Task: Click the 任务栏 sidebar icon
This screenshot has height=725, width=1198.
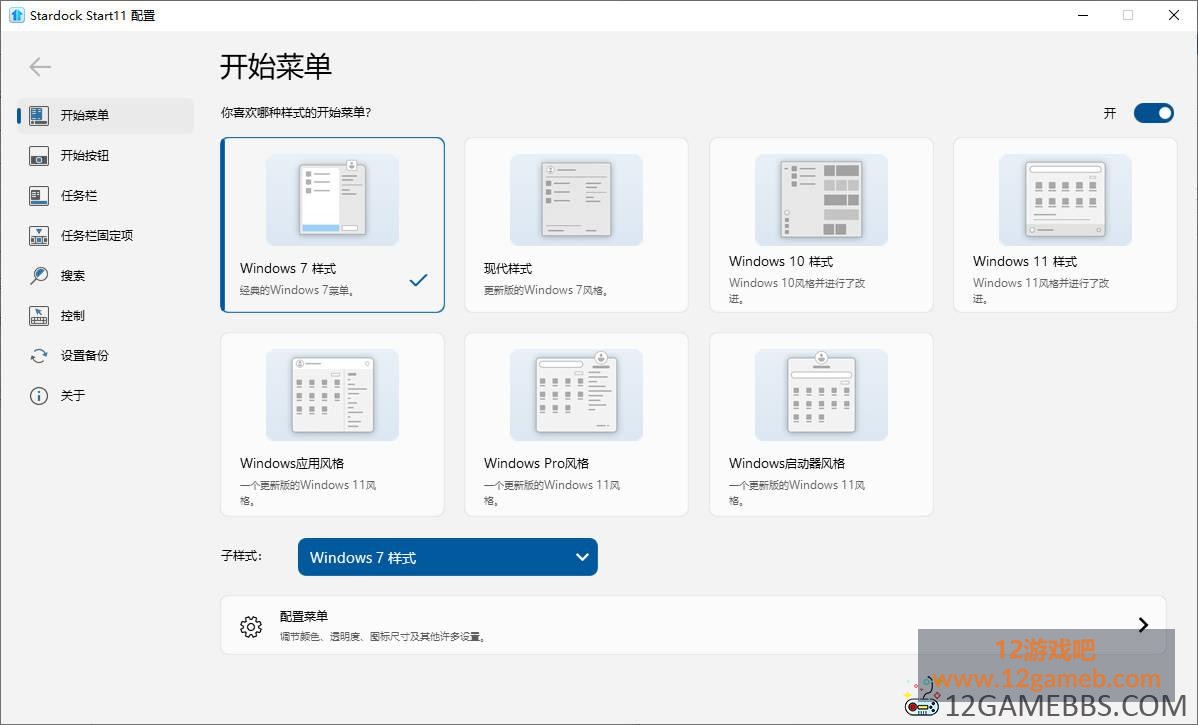Action: coord(39,196)
